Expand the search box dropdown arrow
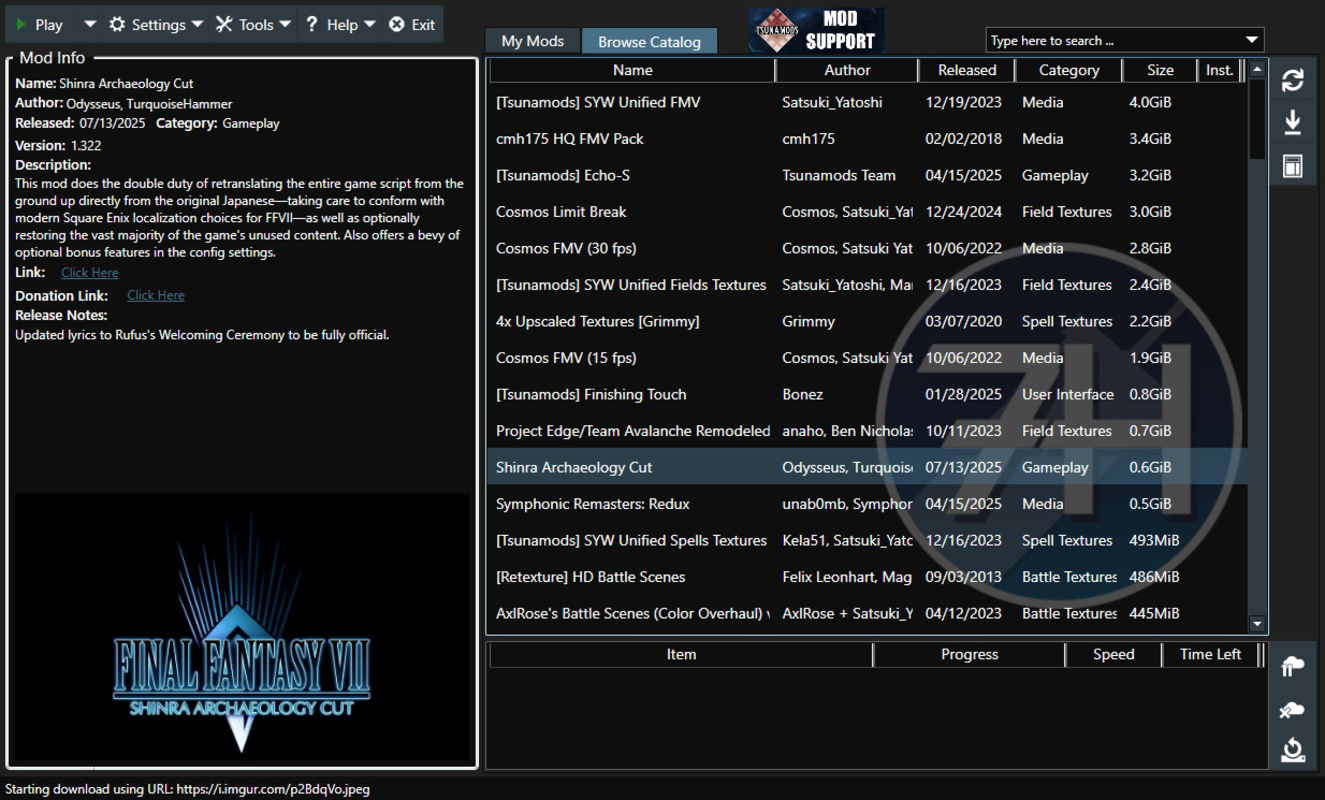This screenshot has width=1325, height=800. coord(1252,40)
